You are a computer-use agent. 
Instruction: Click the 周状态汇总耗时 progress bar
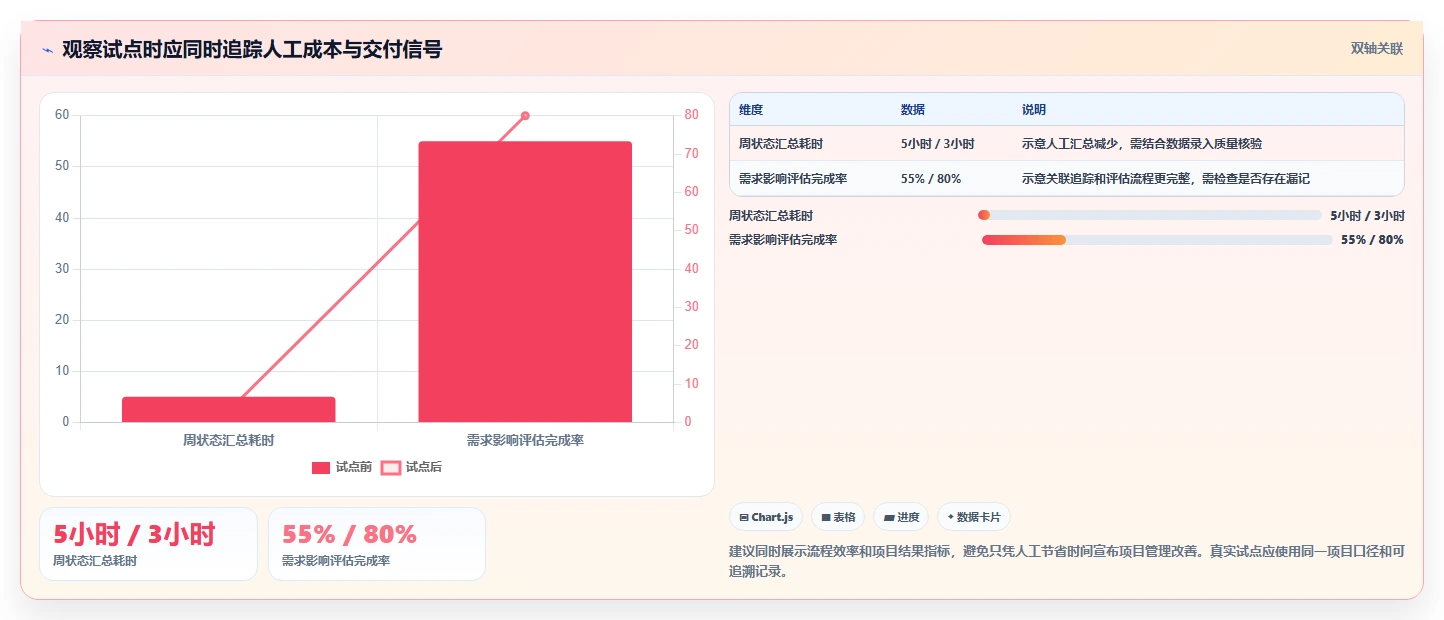(x=1150, y=215)
